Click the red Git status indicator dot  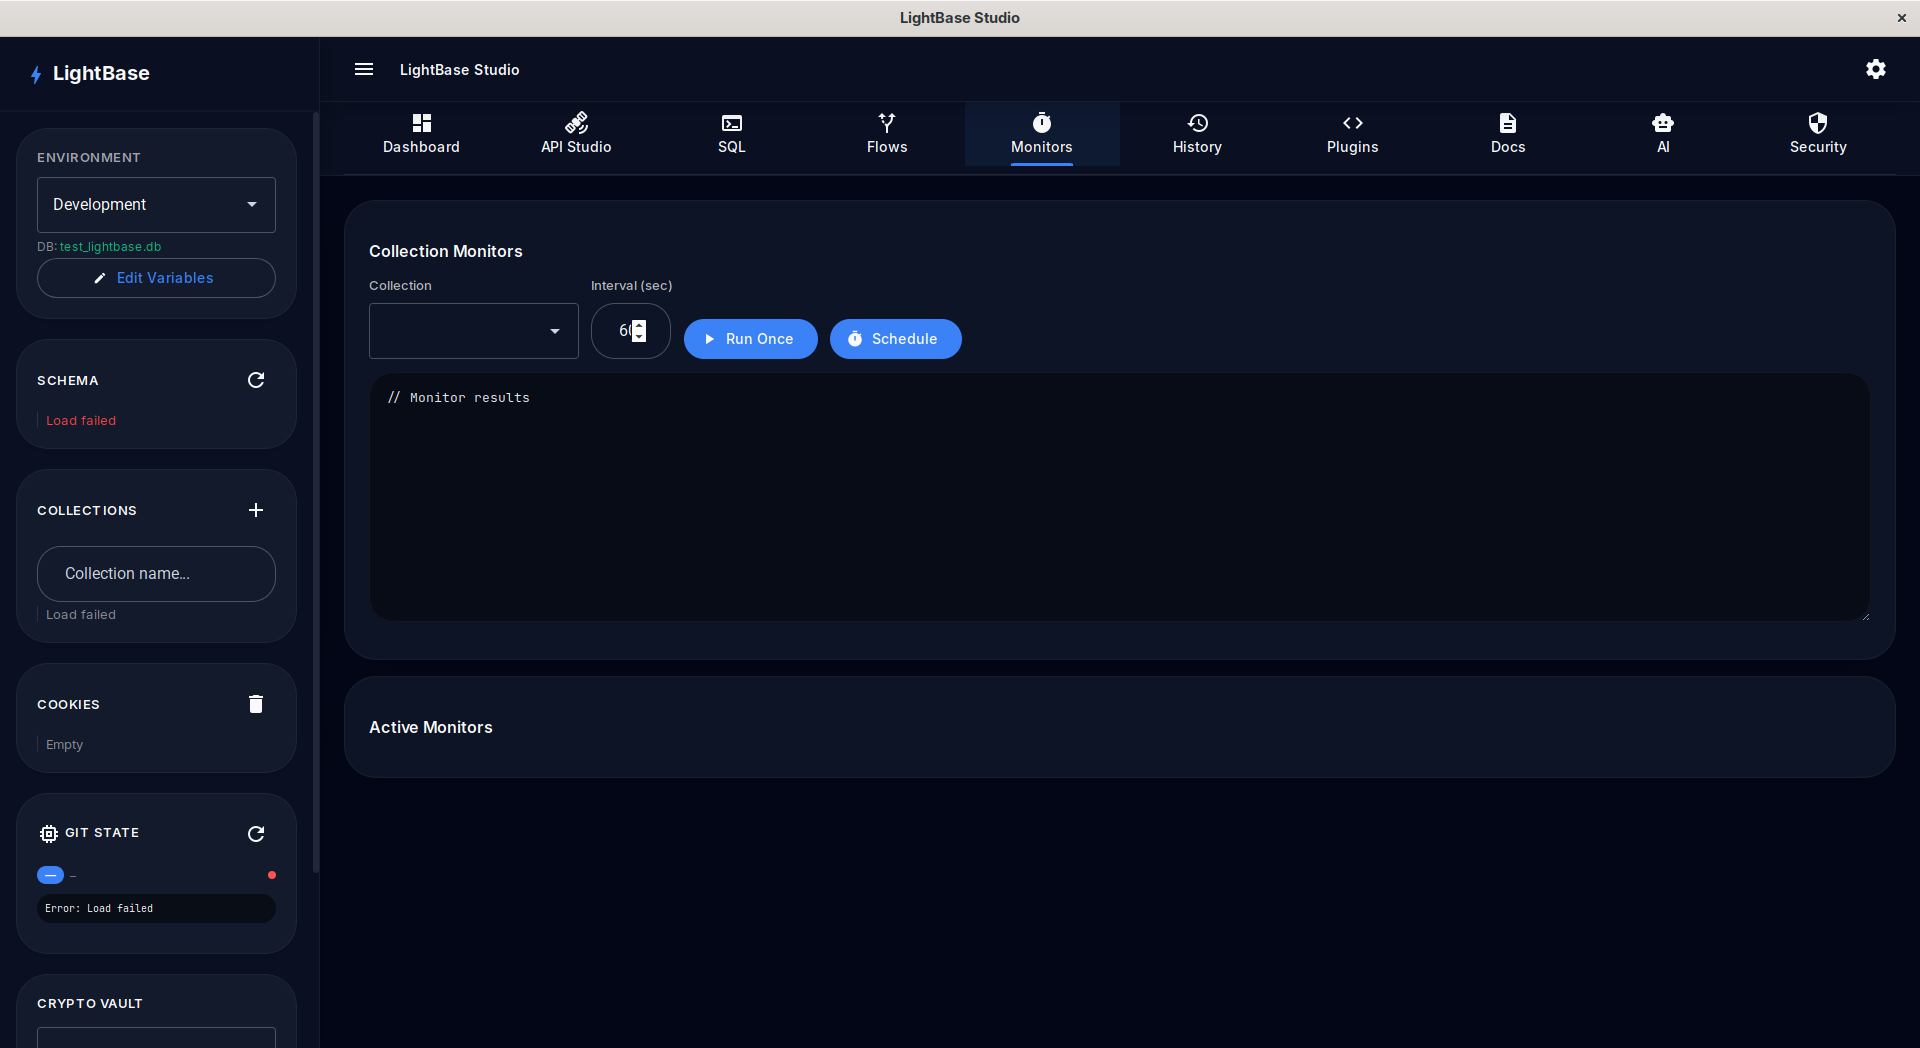click(x=272, y=875)
